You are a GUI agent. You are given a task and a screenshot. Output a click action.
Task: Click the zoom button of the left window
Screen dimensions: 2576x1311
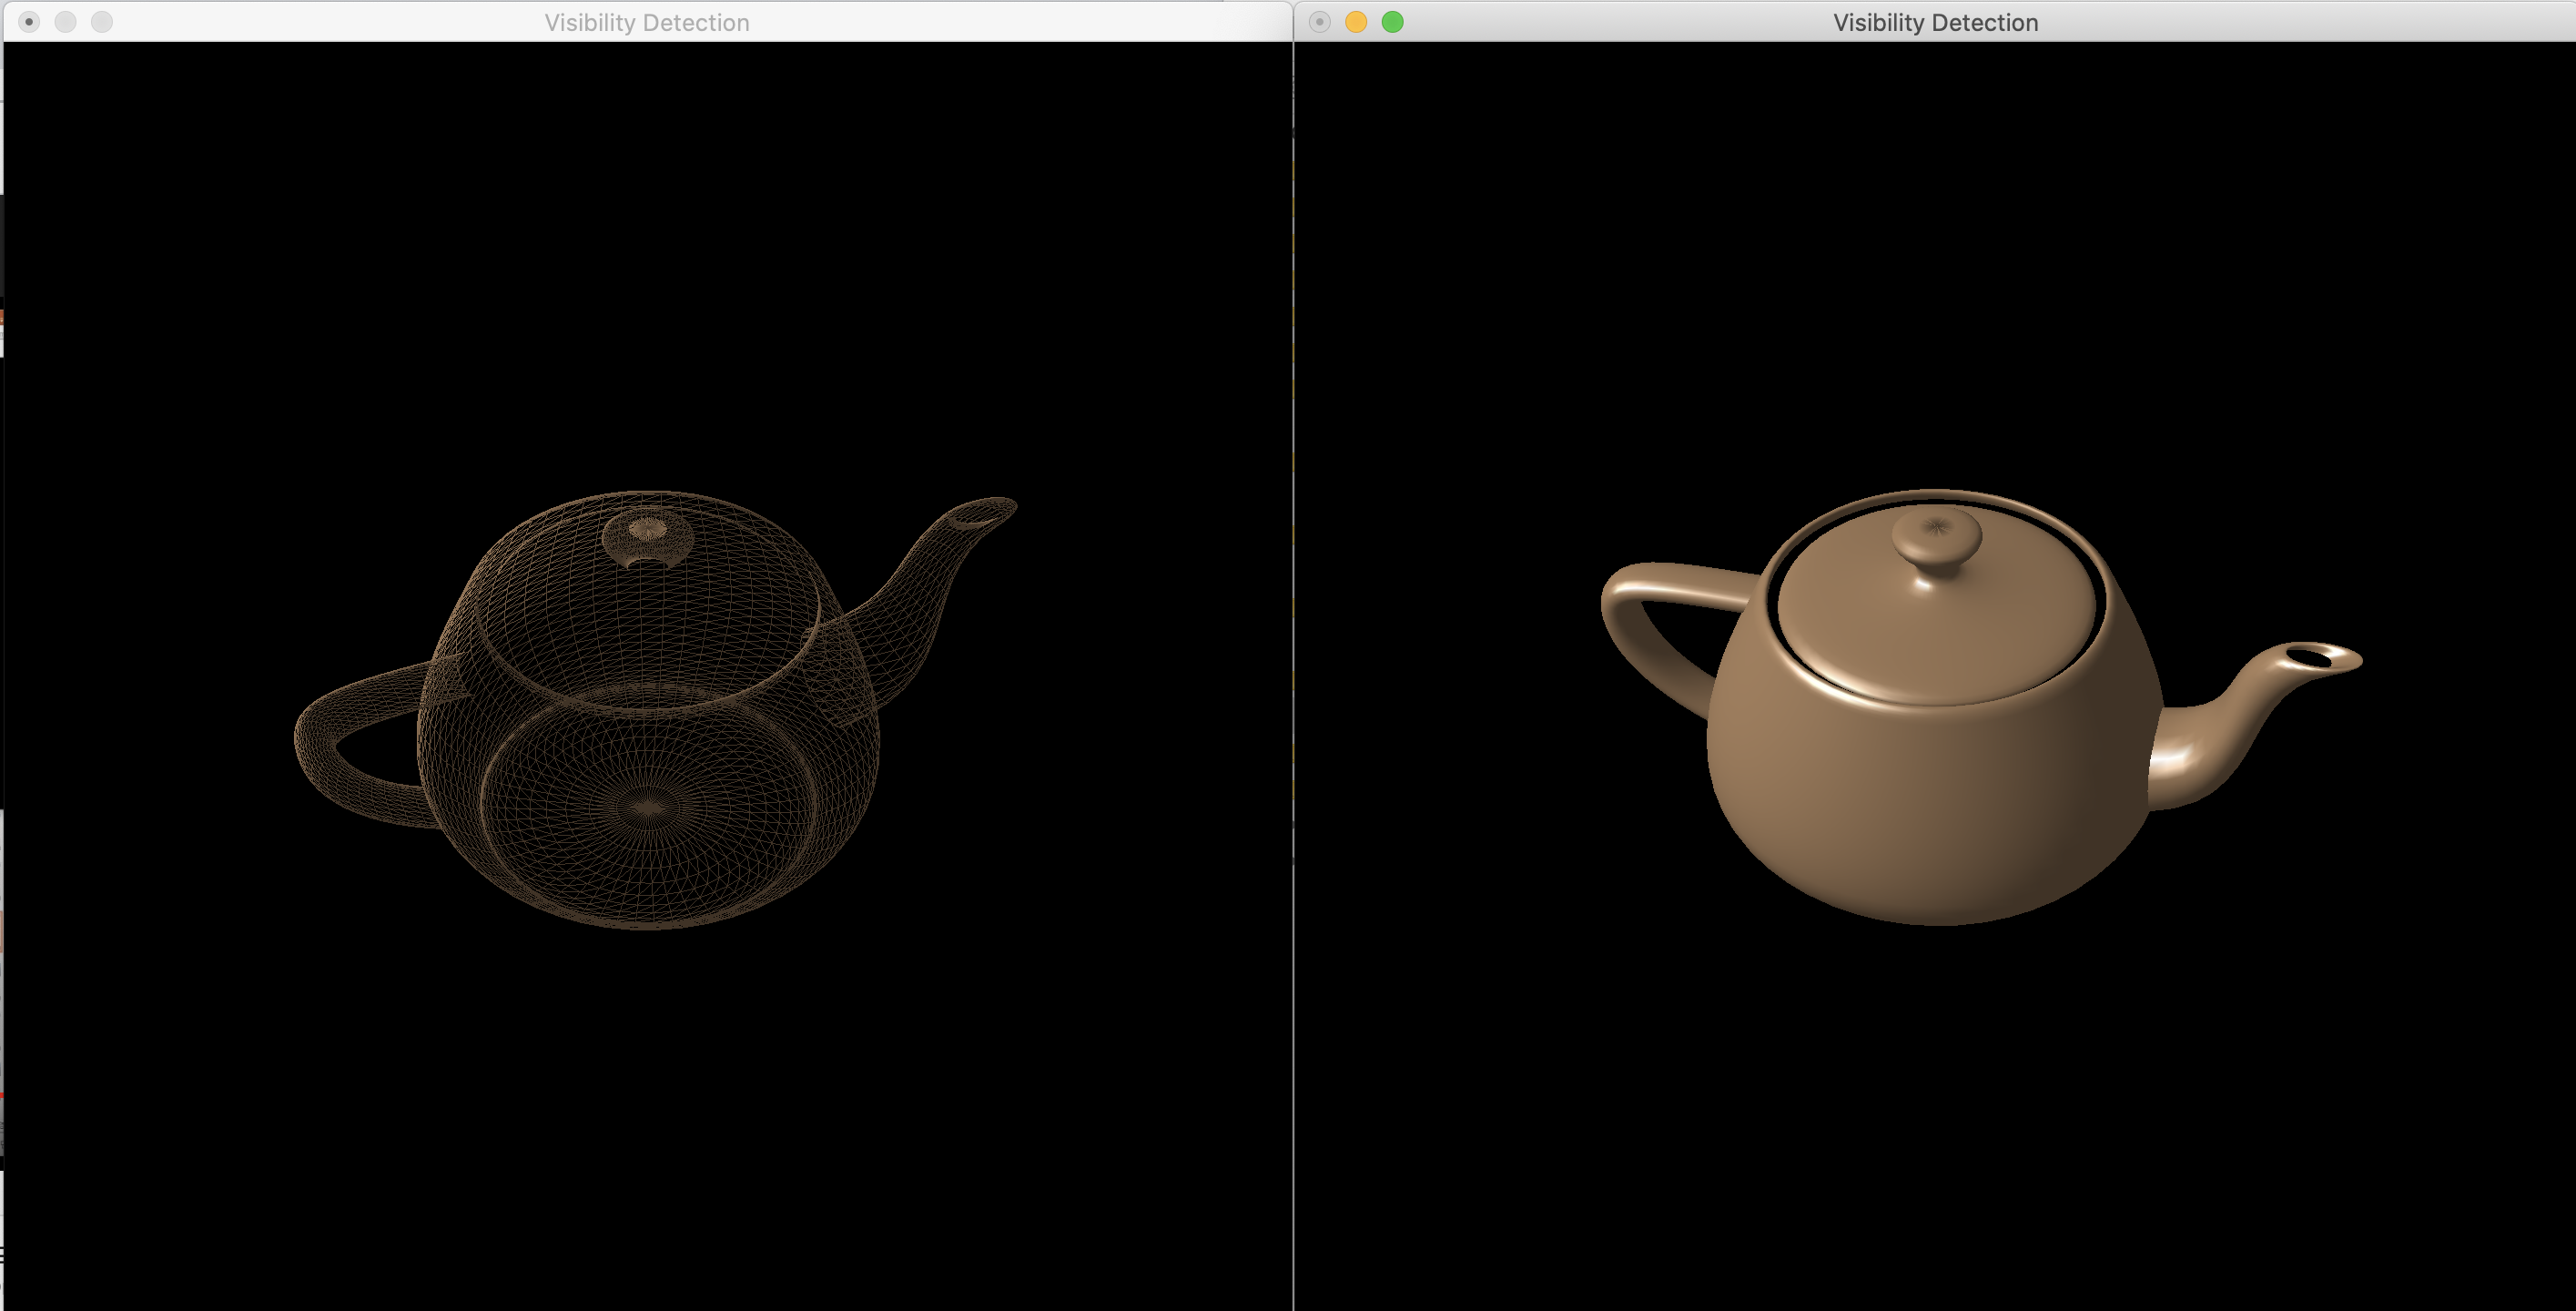[x=102, y=22]
